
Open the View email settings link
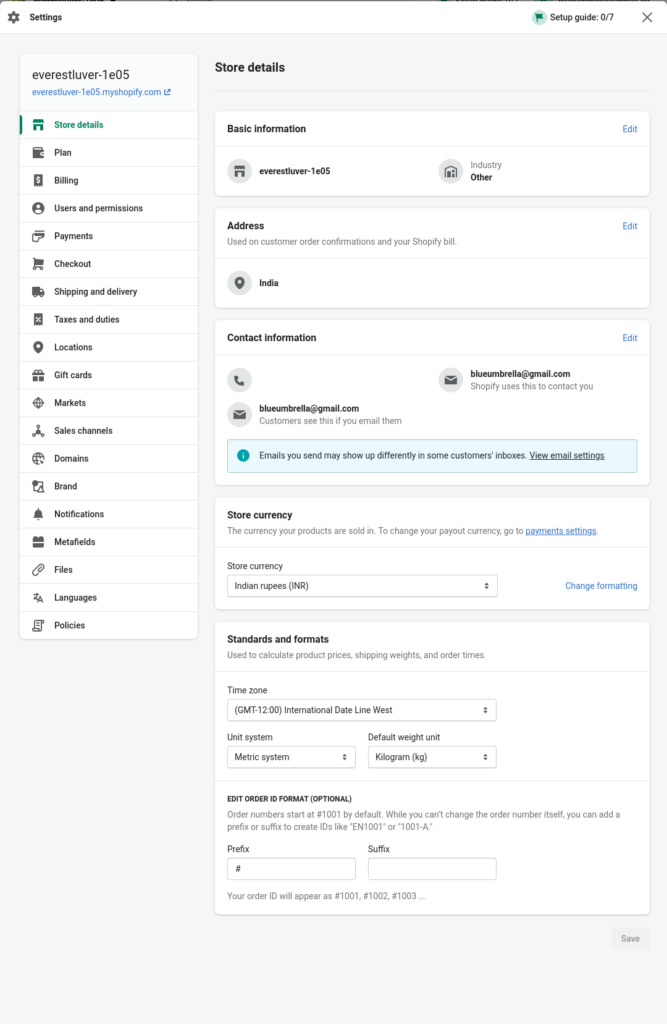point(567,455)
